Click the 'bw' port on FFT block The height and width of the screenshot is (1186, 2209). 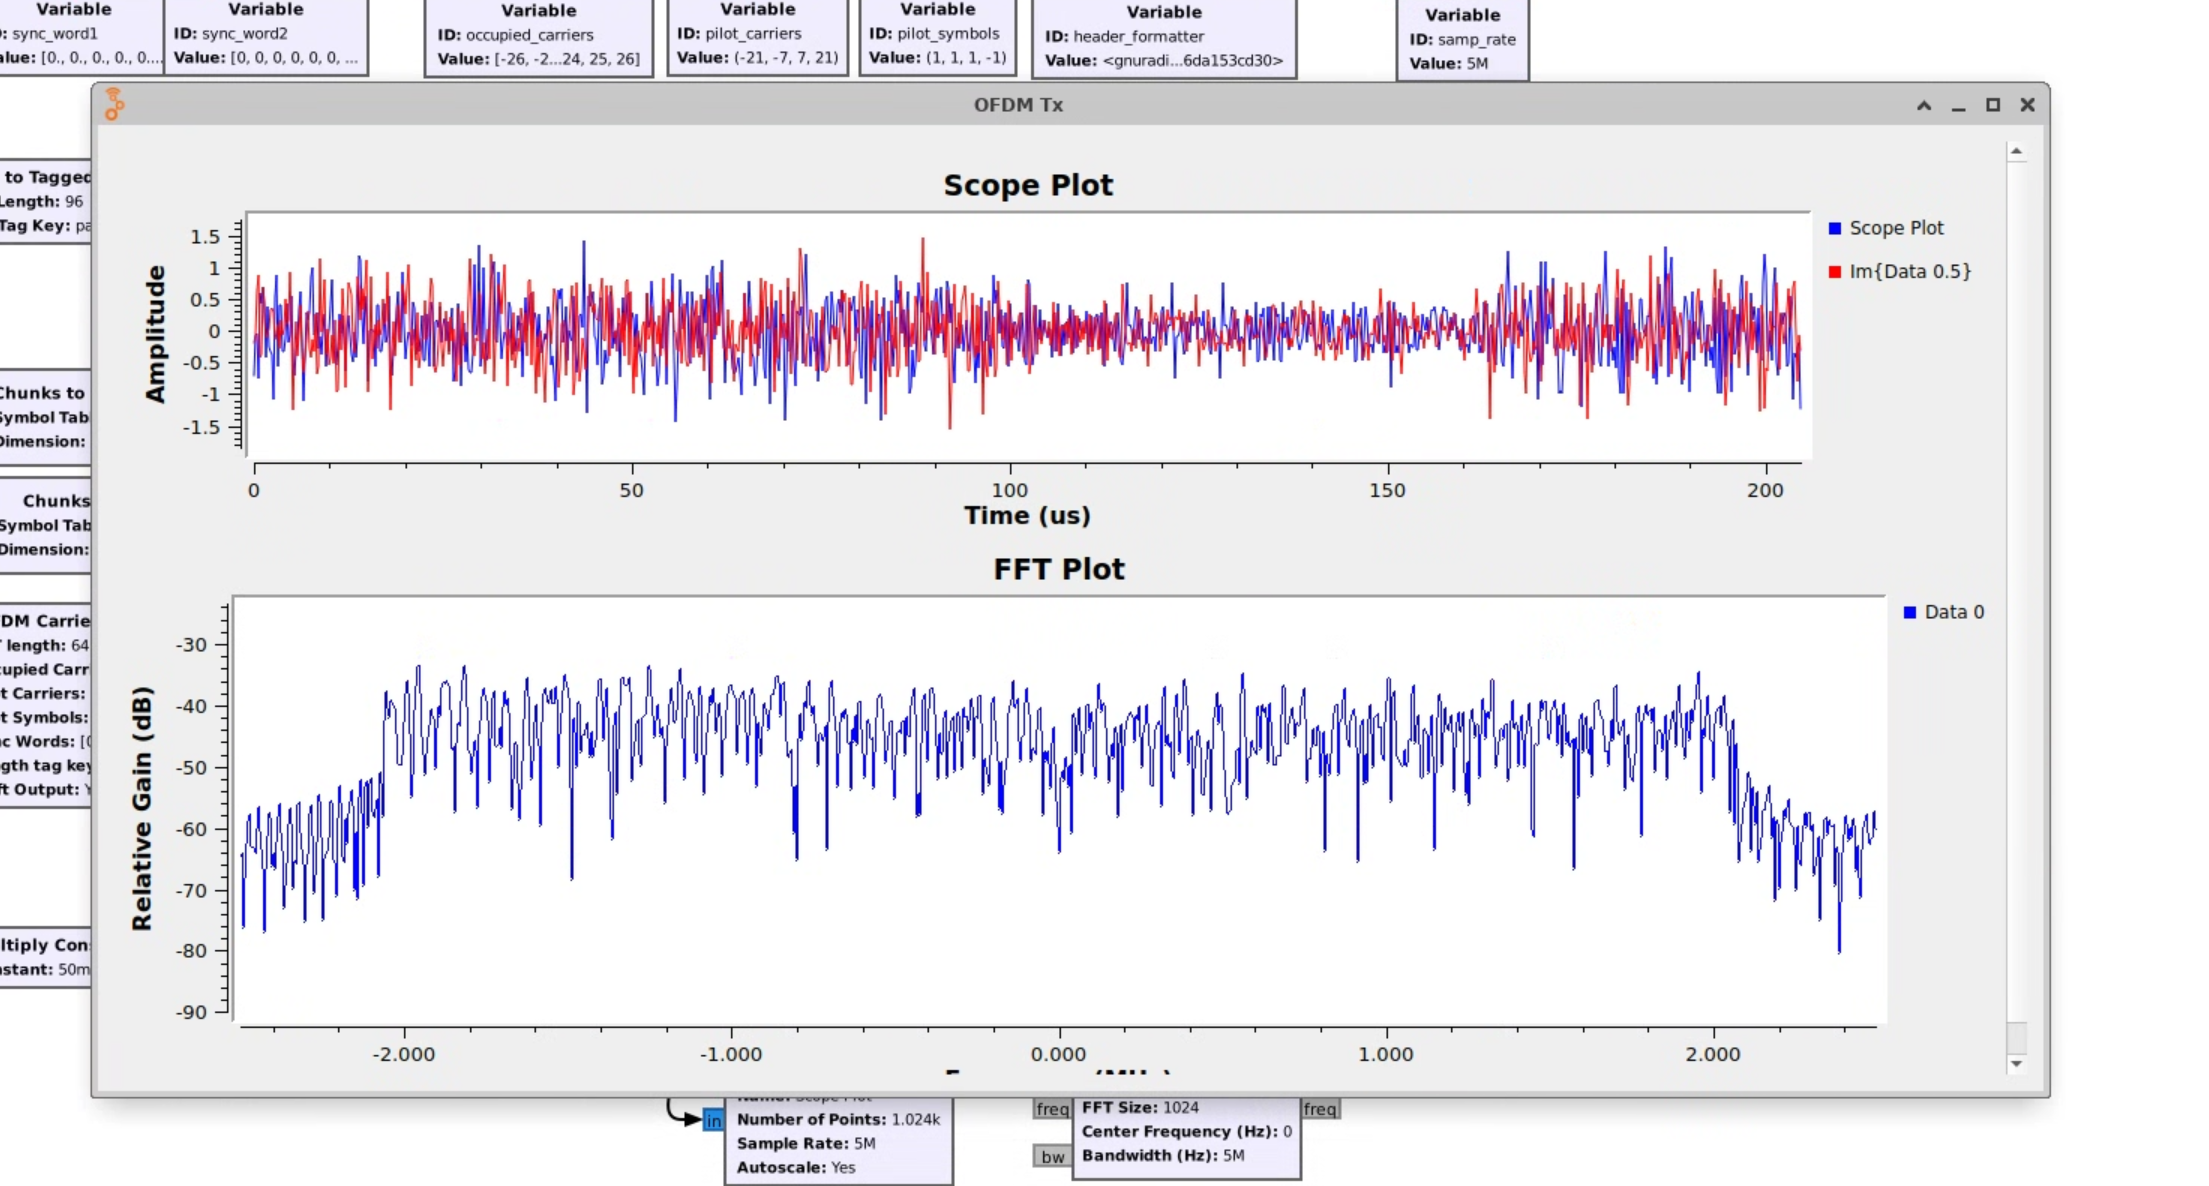pos(1052,1157)
